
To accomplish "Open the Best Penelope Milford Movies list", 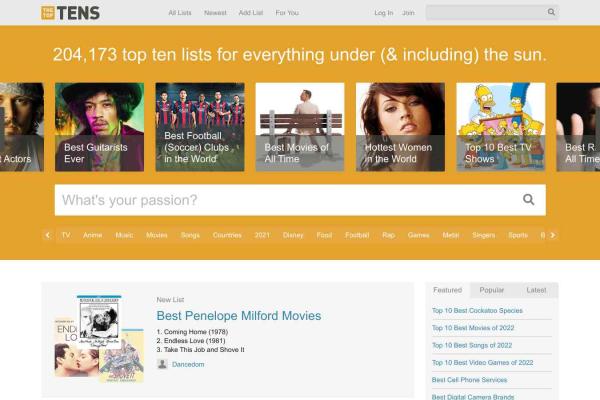I will tap(239, 316).
